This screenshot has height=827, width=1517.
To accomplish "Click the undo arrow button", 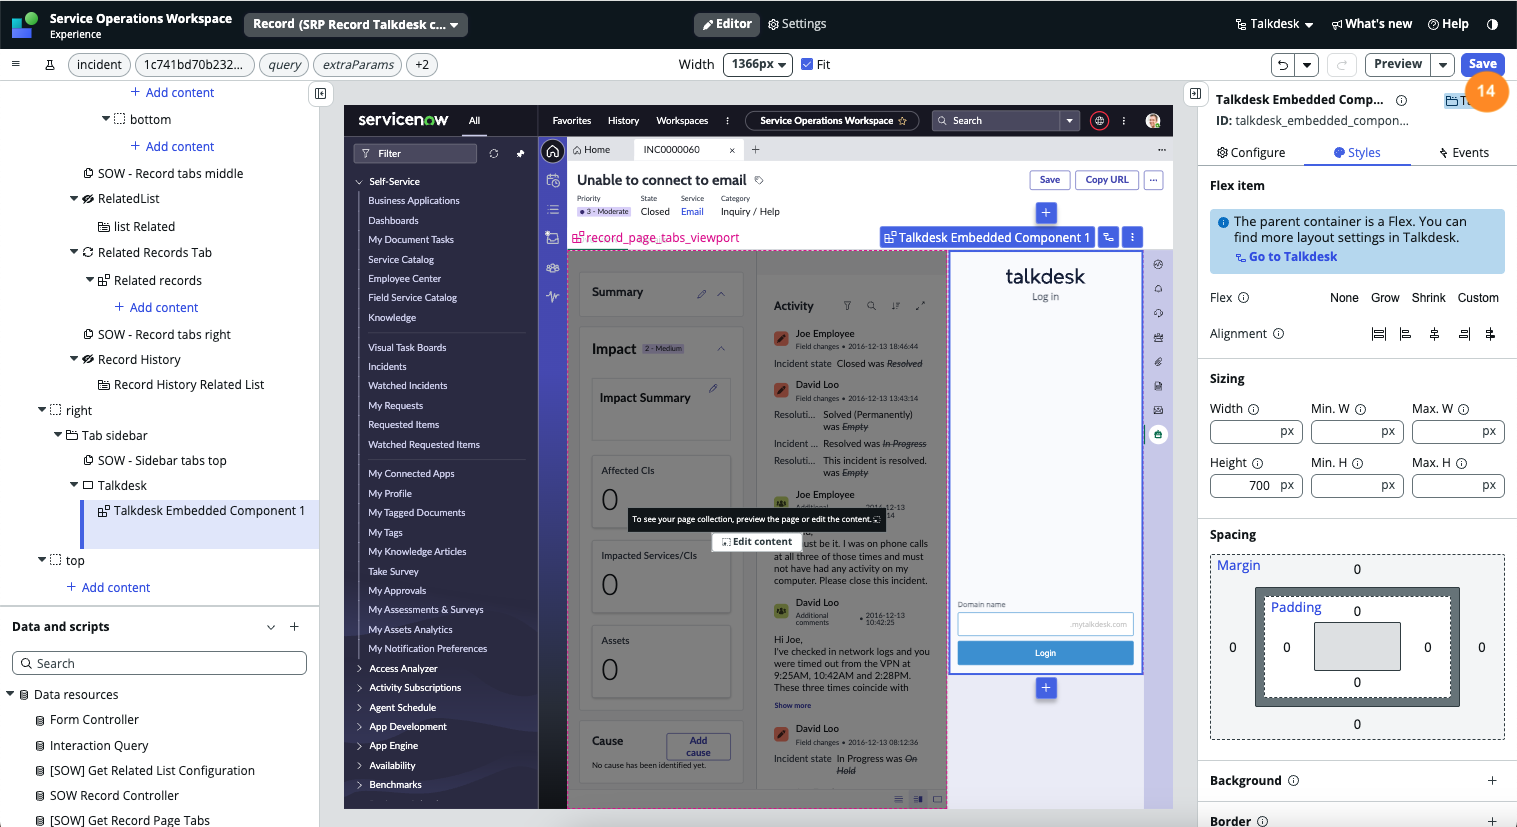I will tap(1282, 65).
